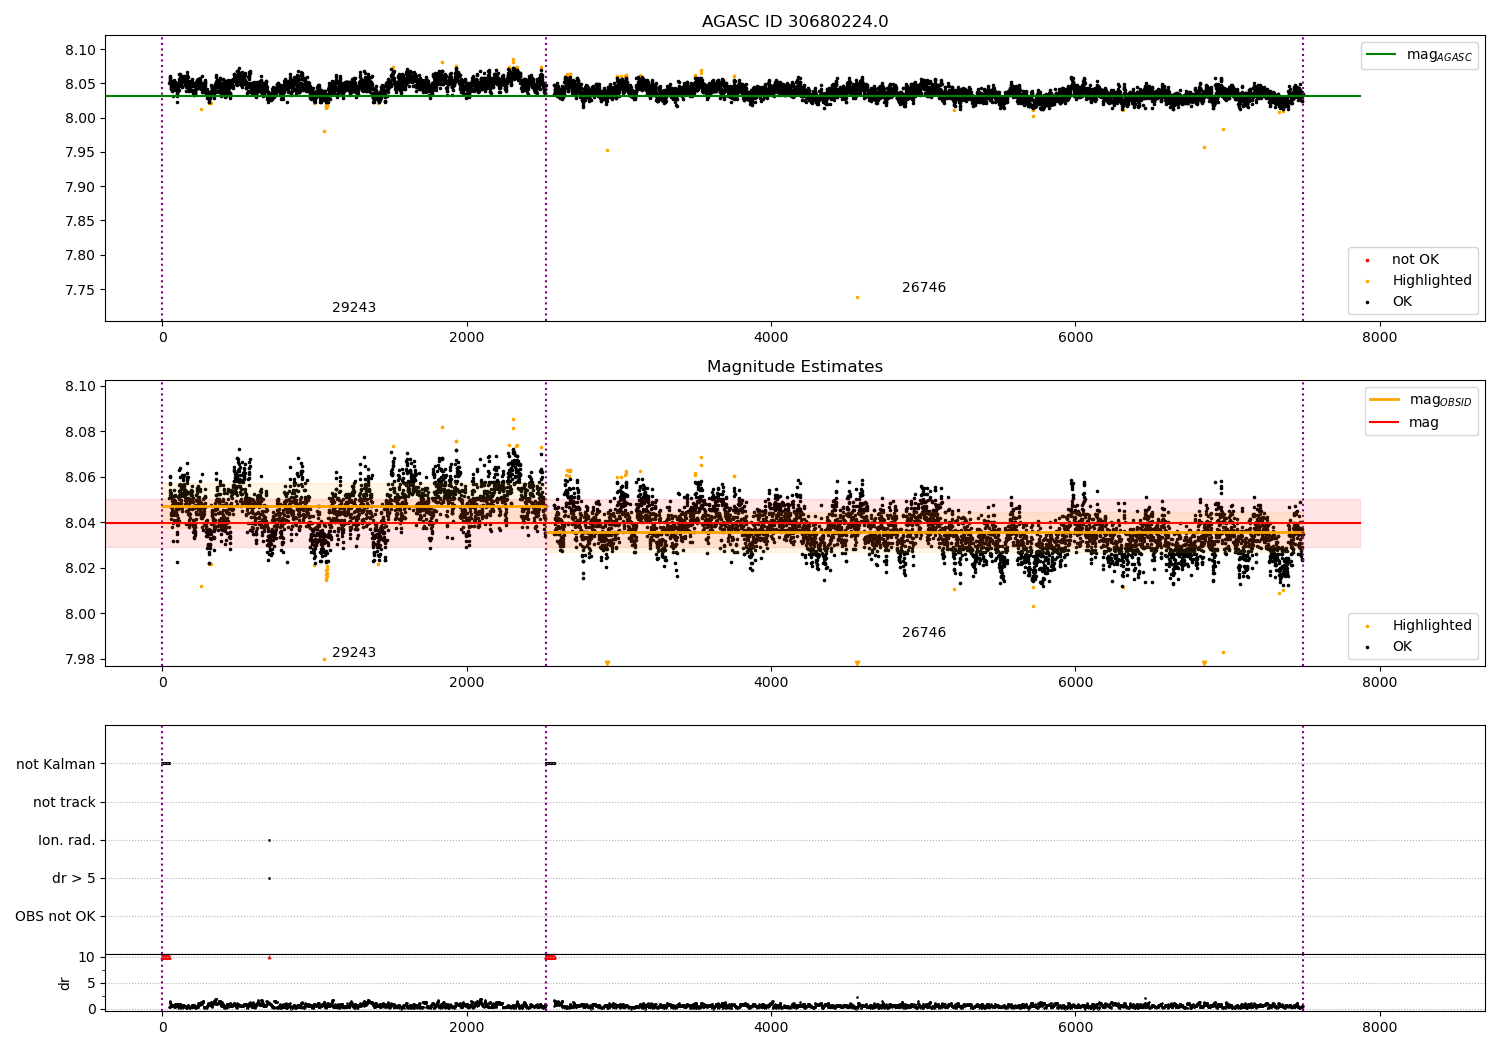The height and width of the screenshot is (1050, 1500).
Task: Click the 7.85 tick label on top plot
Action: click(79, 221)
